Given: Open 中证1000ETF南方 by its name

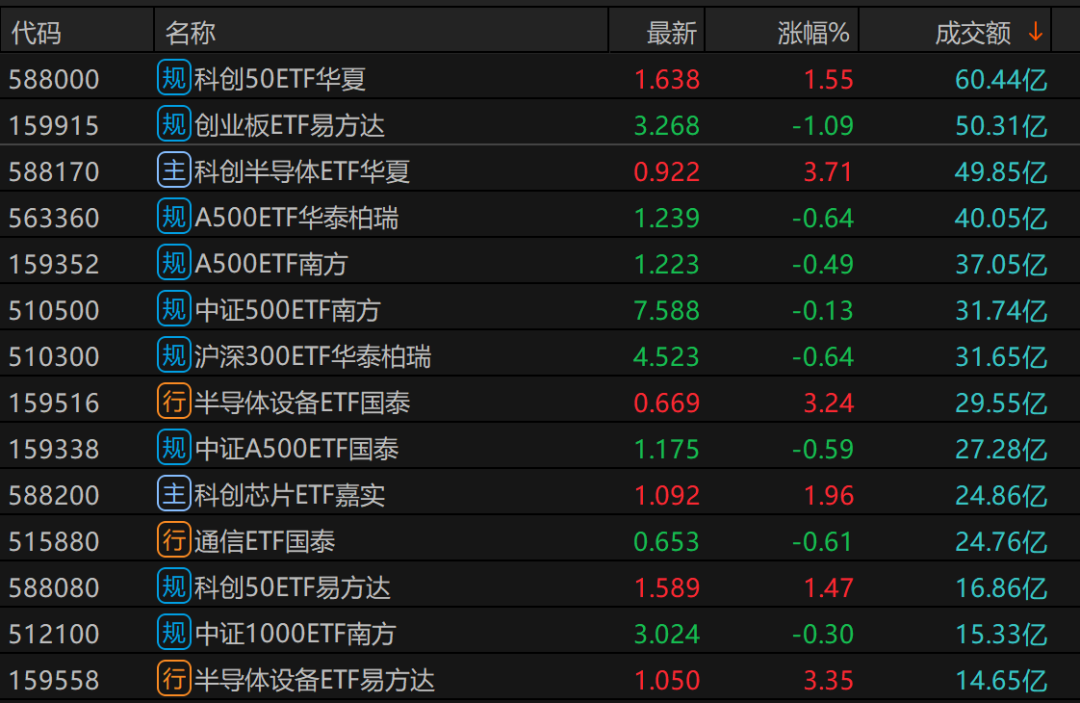Looking at the screenshot, I should point(295,633).
